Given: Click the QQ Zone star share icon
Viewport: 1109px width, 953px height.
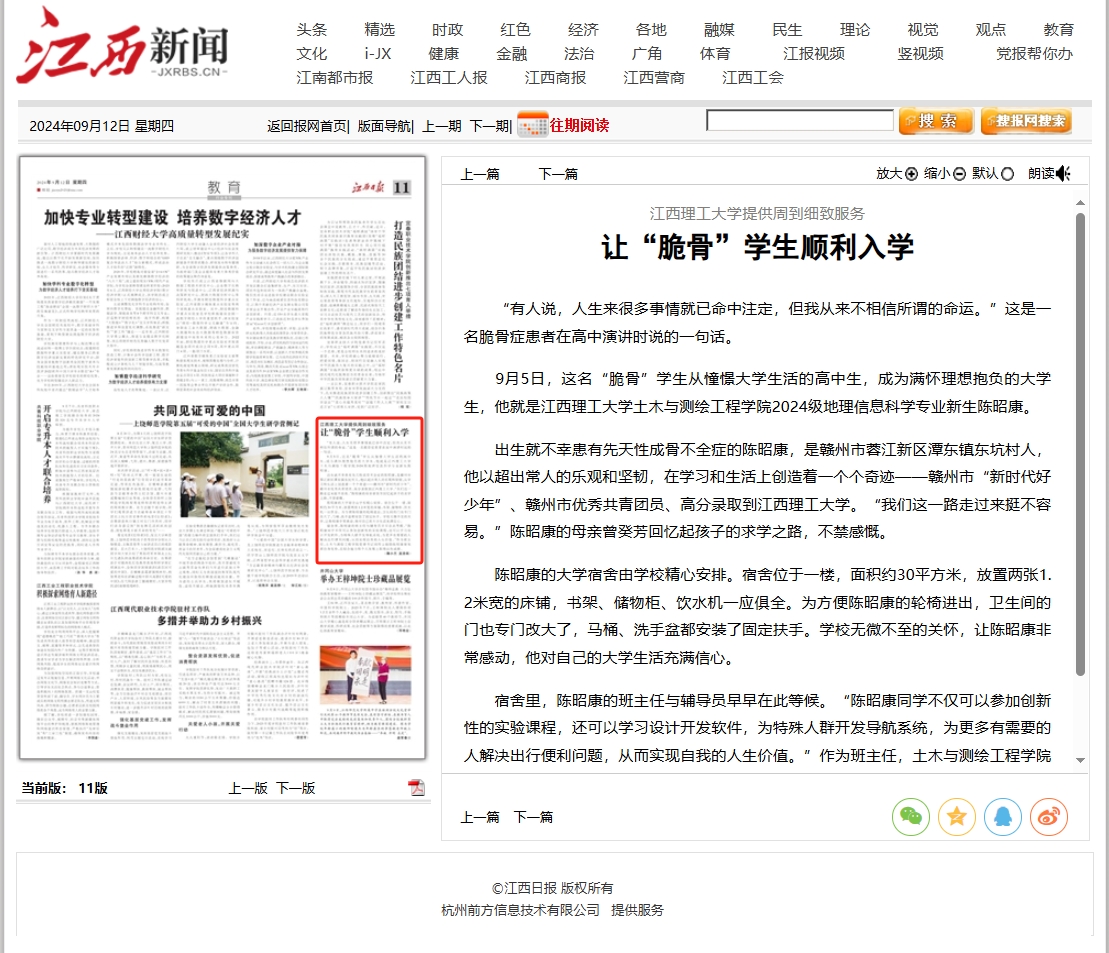Looking at the screenshot, I should (x=956, y=817).
